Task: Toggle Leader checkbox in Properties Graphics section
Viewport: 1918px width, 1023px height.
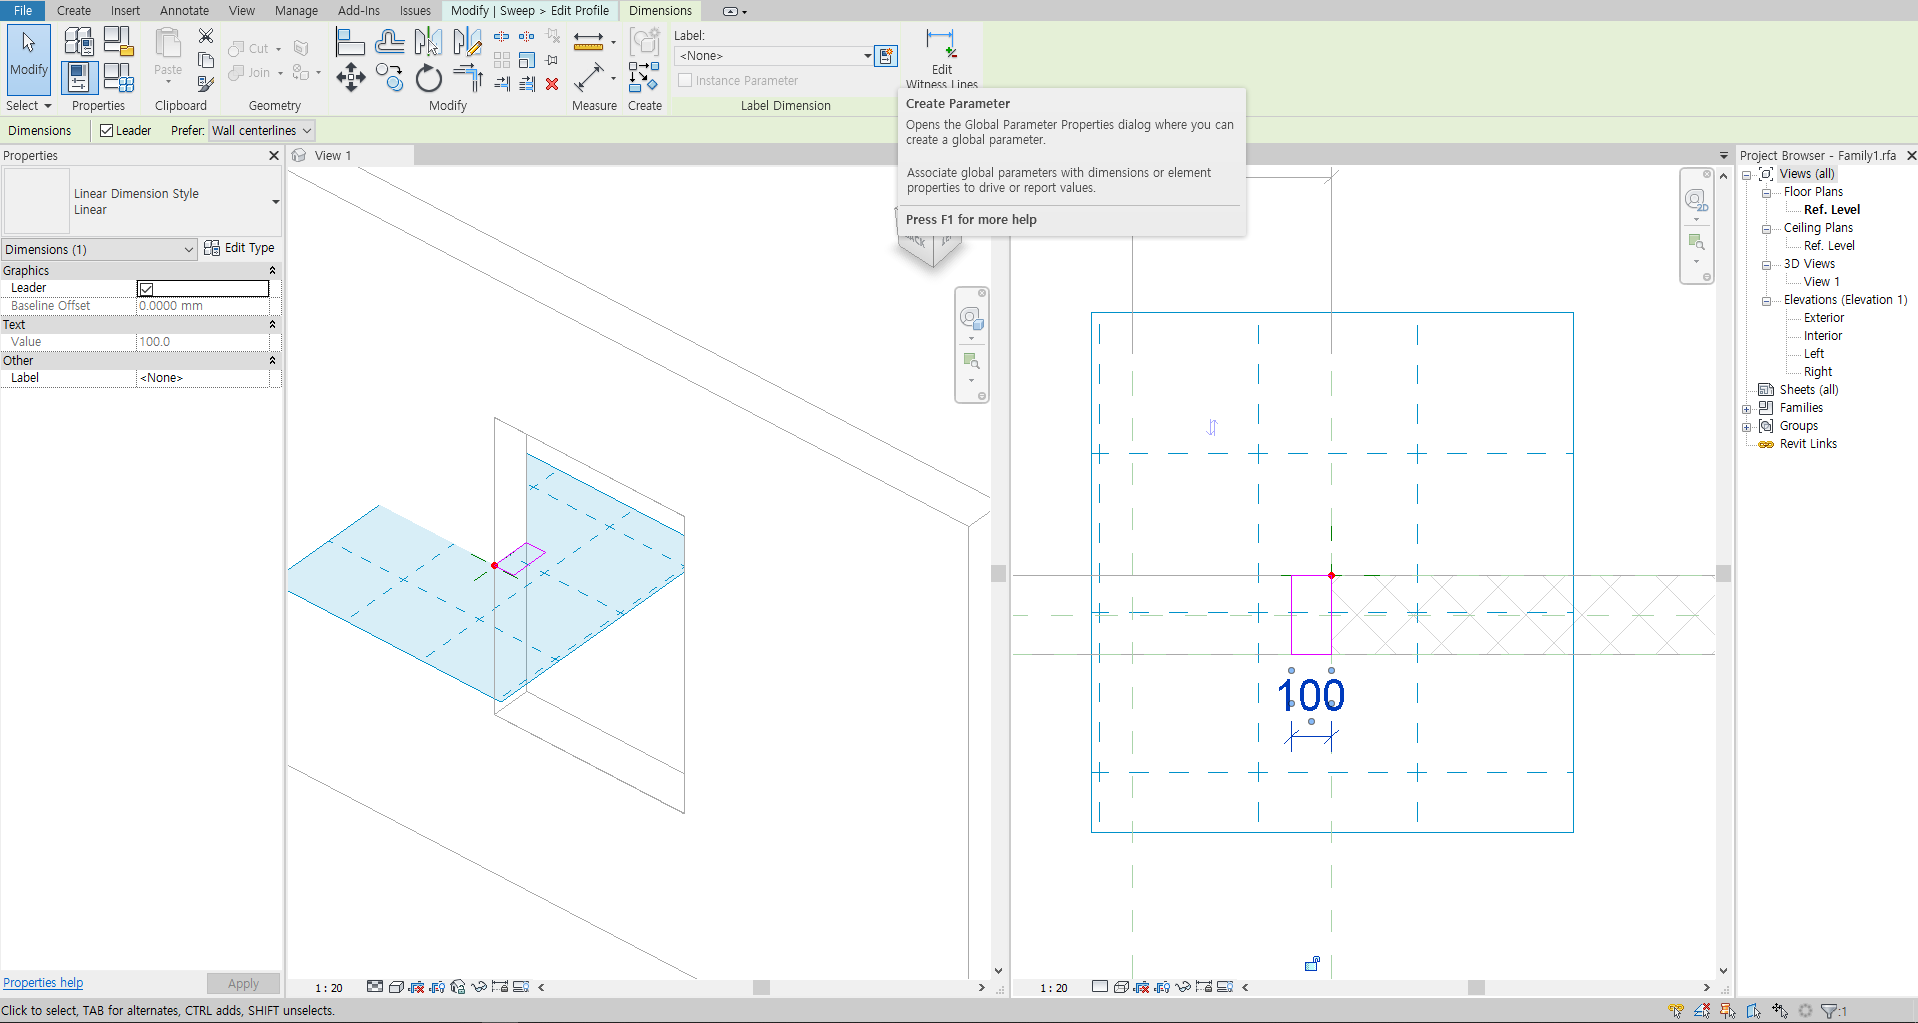Action: [x=146, y=289]
